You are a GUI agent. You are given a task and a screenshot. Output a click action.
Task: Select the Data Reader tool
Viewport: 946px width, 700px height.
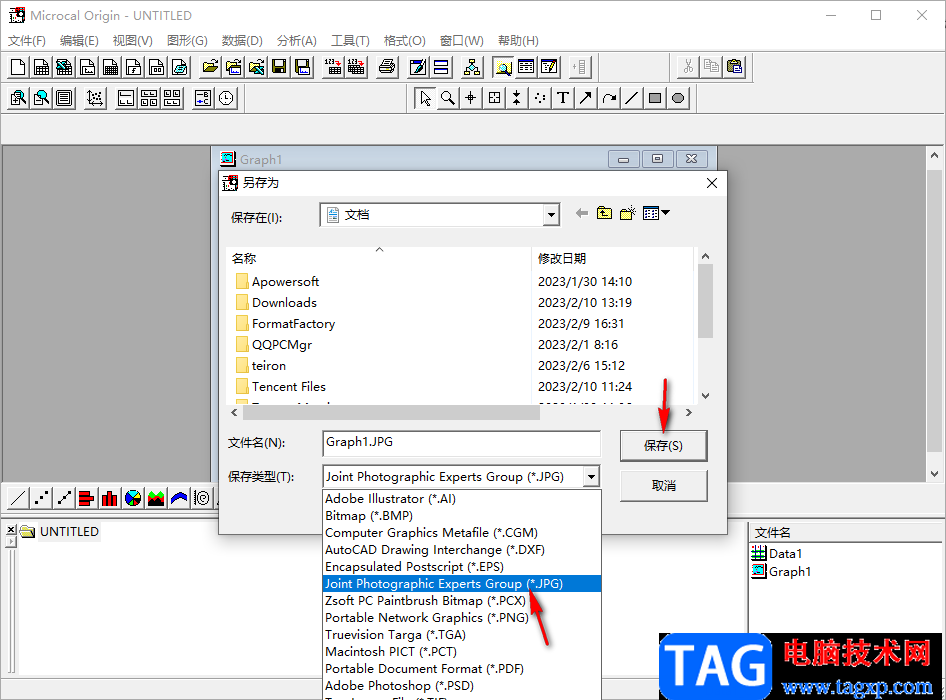pos(494,98)
